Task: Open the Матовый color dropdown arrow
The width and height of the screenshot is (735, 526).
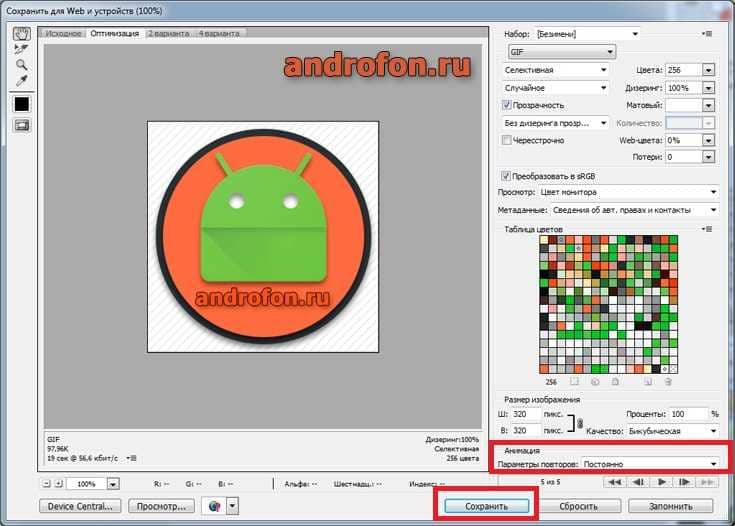Action: tap(708, 105)
